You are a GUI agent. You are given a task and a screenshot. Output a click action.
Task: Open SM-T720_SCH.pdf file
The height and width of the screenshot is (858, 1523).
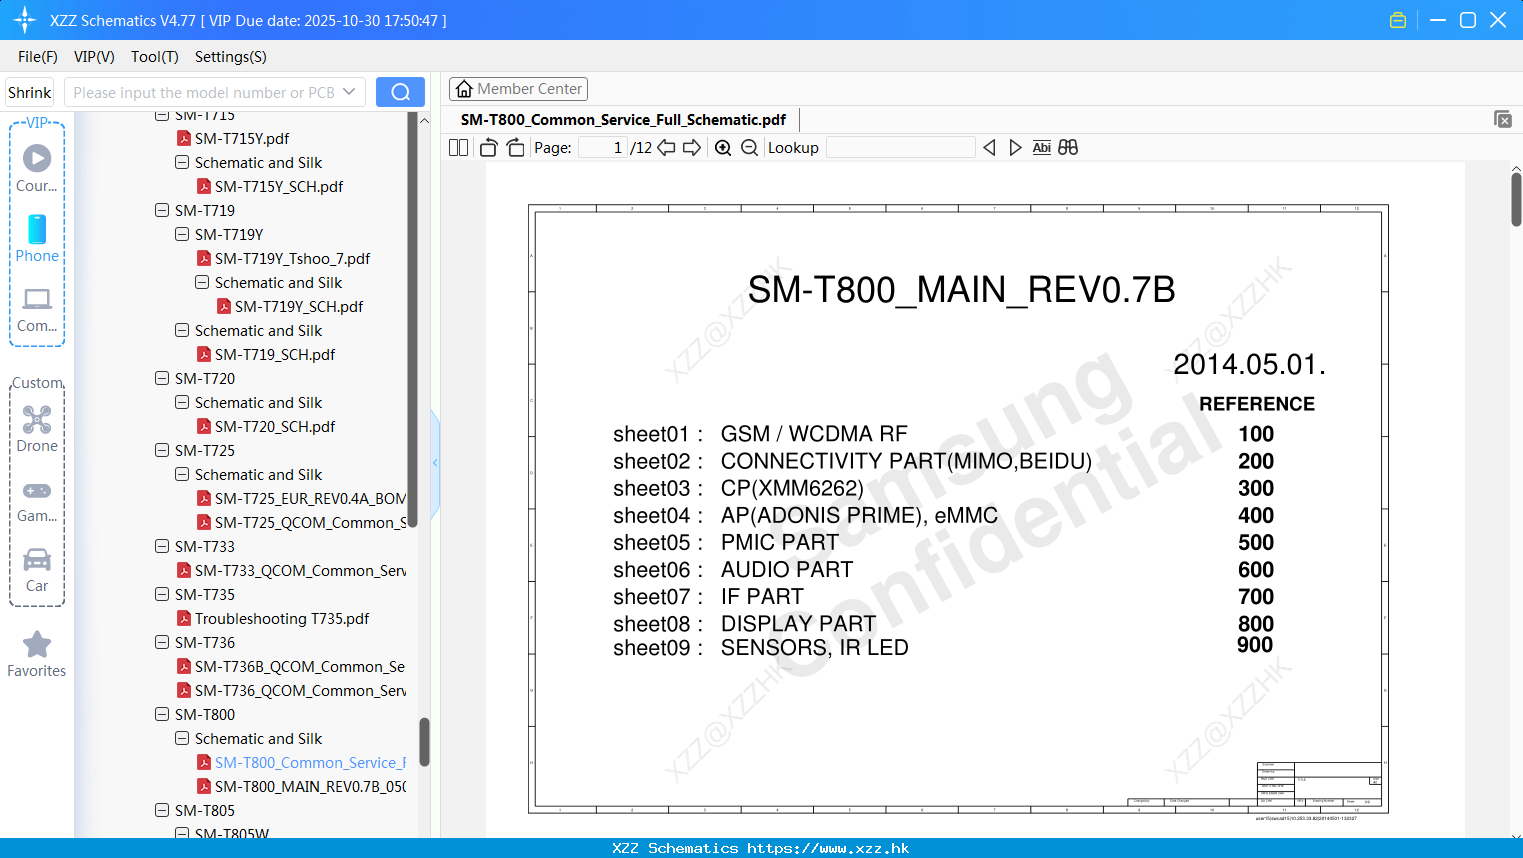275,427
